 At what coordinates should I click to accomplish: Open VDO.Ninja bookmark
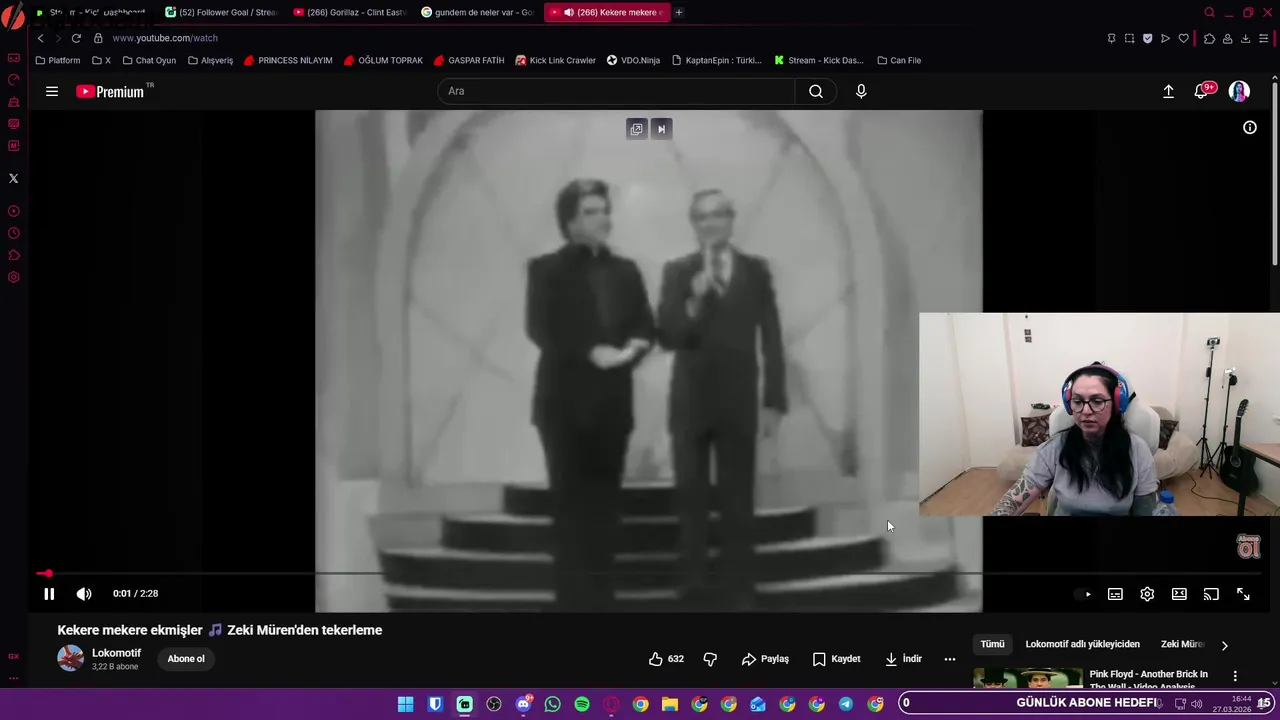[633, 60]
